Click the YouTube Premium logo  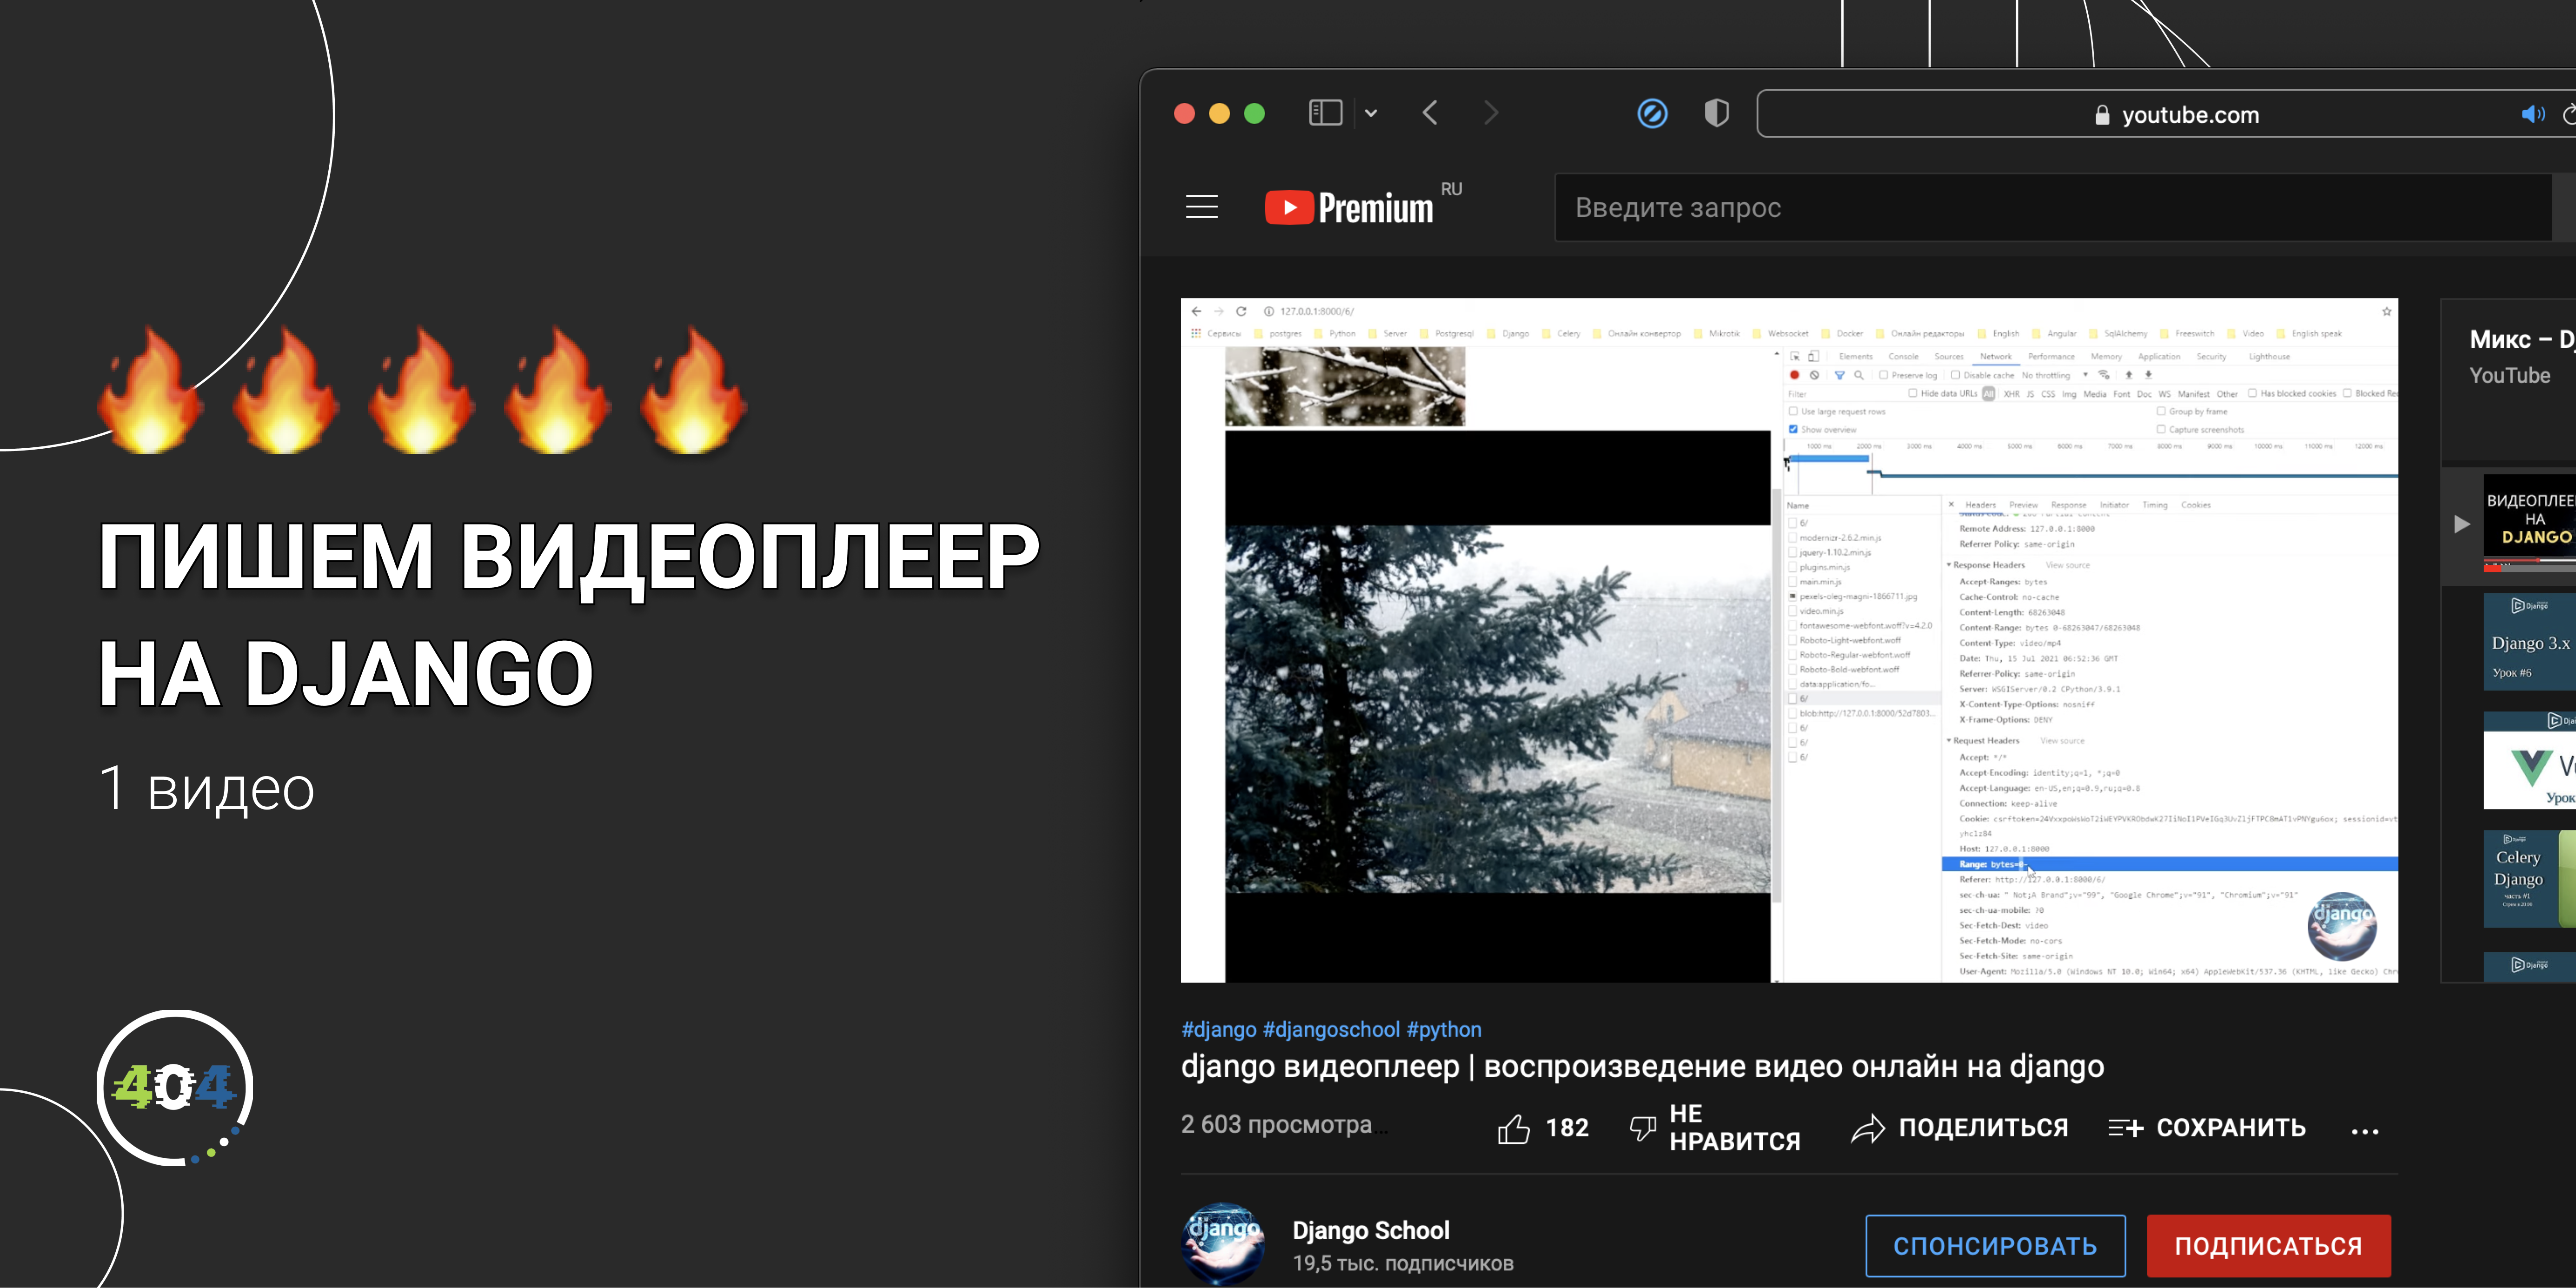[1349, 207]
